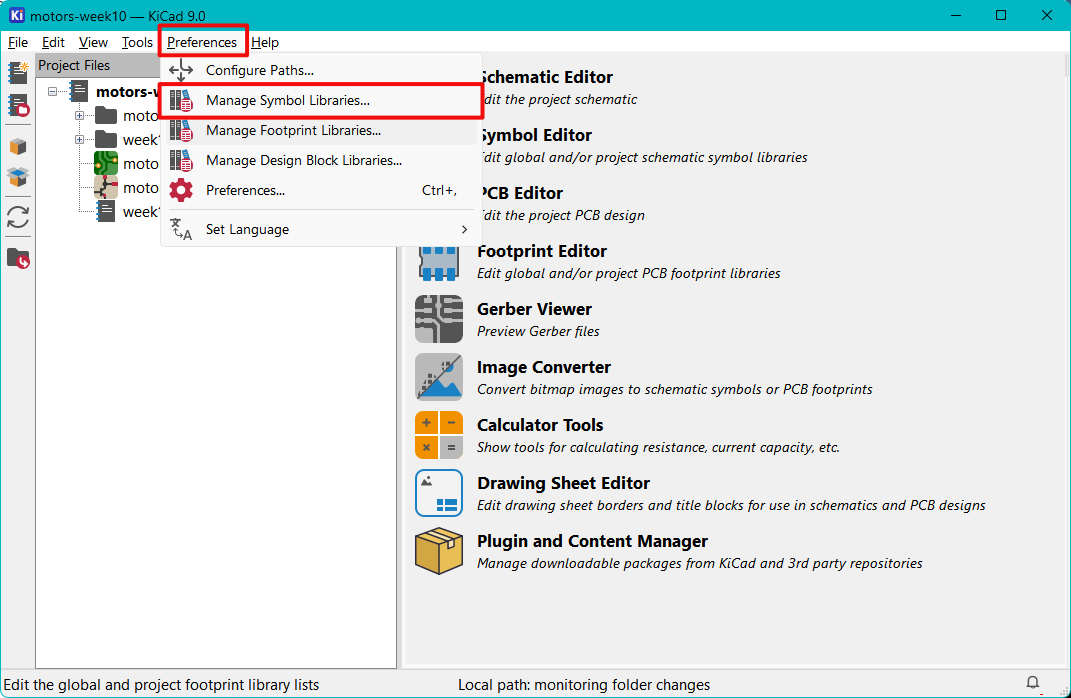Click 'Edit global and/or project PCB footprint libraries' text
The height and width of the screenshot is (698, 1071).
click(628, 273)
